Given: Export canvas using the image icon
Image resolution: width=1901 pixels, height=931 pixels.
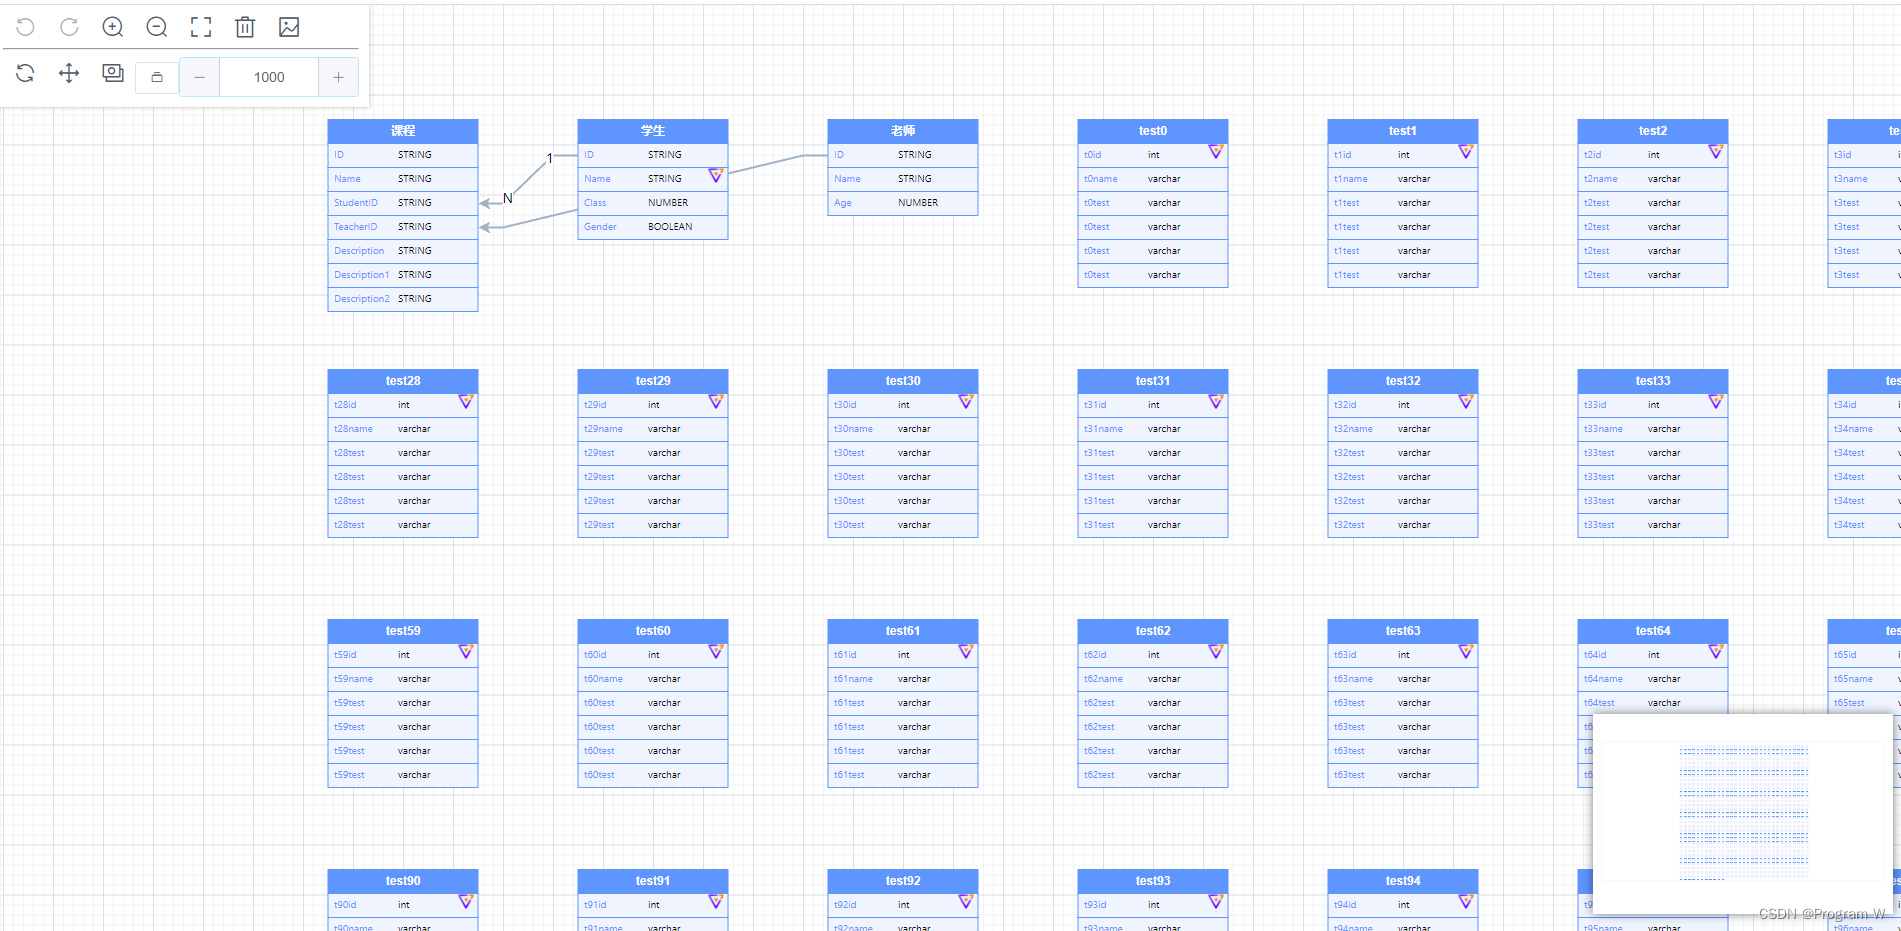Looking at the screenshot, I should 289,27.
